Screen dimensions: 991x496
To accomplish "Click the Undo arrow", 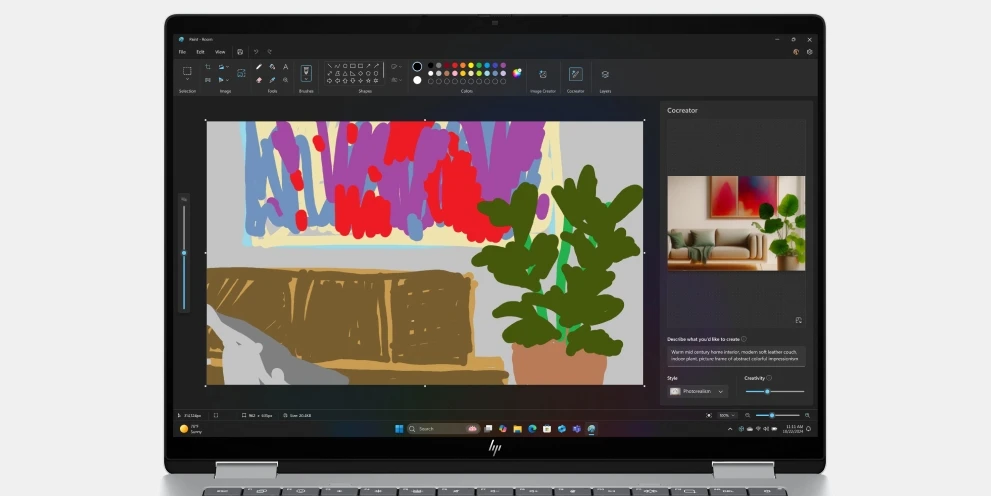I will pyautogui.click(x=256, y=52).
